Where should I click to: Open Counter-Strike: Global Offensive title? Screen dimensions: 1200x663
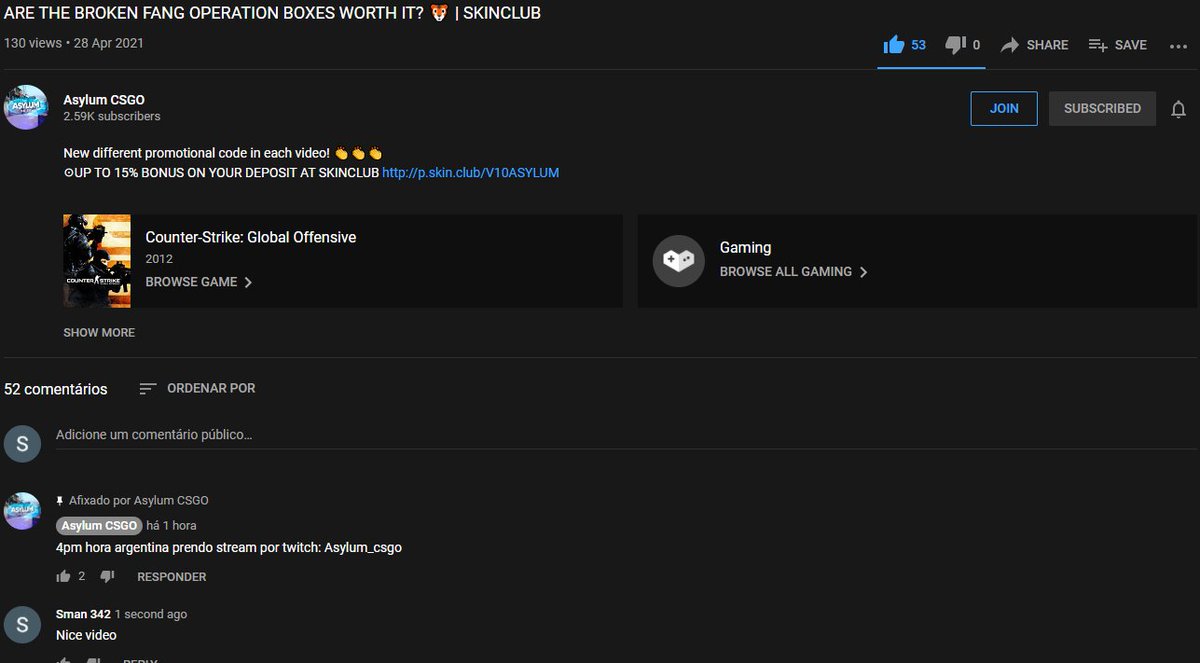[x=251, y=237]
